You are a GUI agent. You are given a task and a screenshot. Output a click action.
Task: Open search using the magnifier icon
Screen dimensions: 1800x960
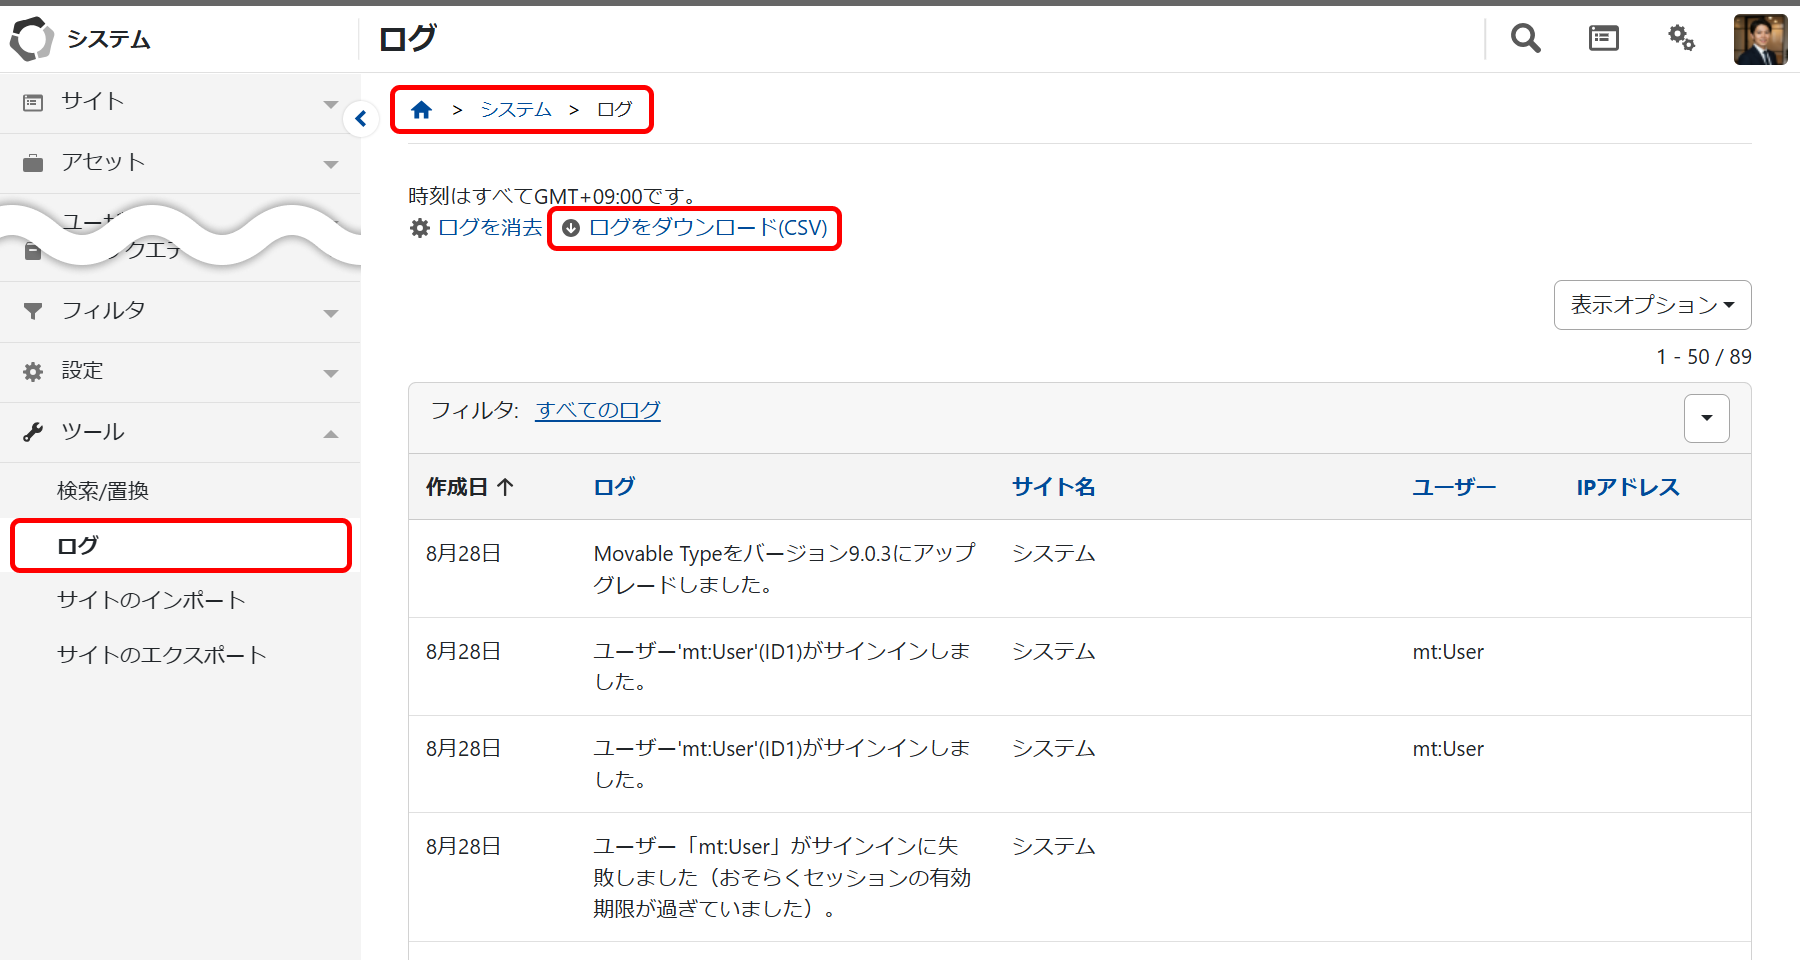1524,38
